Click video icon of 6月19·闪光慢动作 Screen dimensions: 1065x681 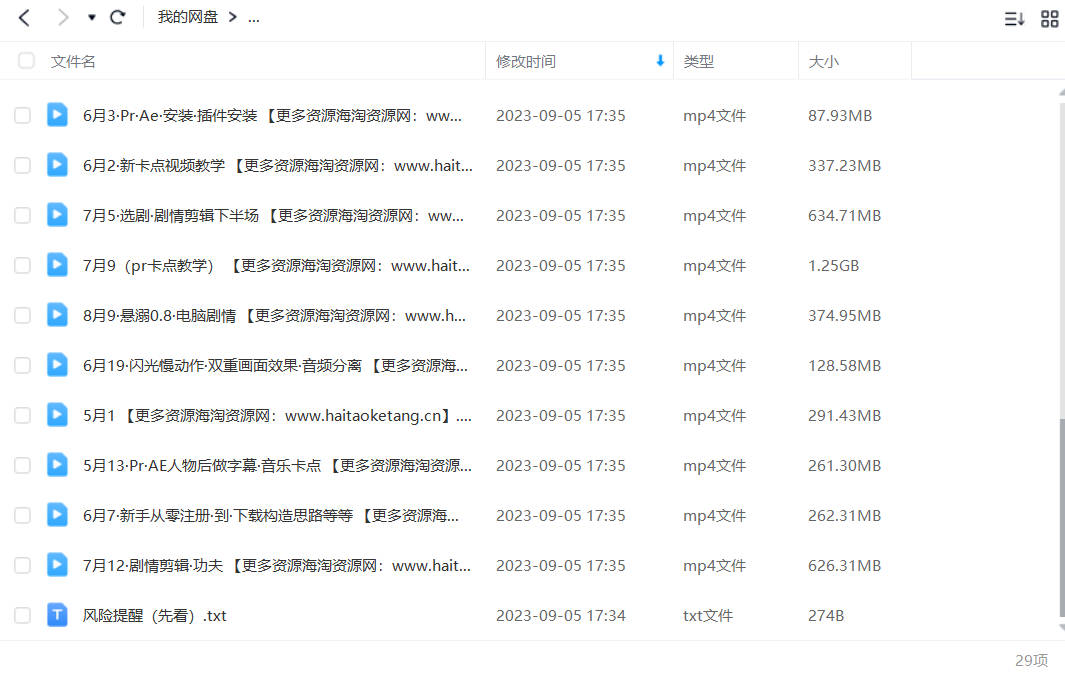click(57, 365)
